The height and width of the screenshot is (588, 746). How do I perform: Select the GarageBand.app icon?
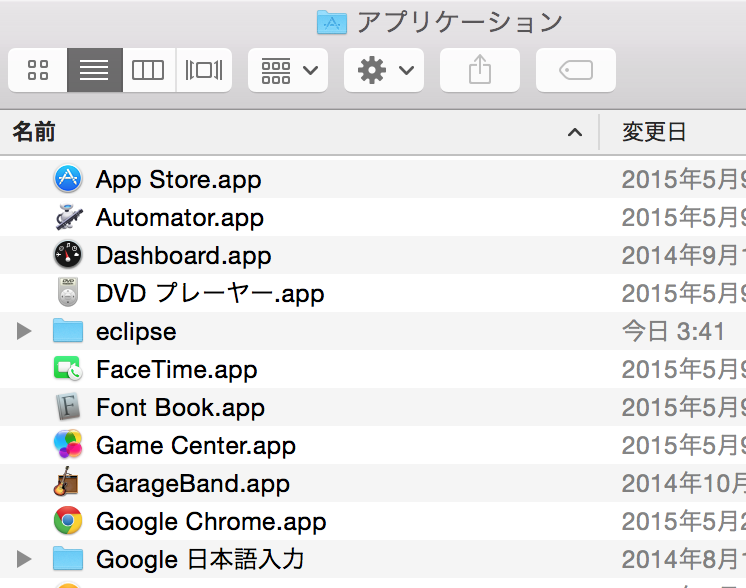pyautogui.click(x=66, y=482)
